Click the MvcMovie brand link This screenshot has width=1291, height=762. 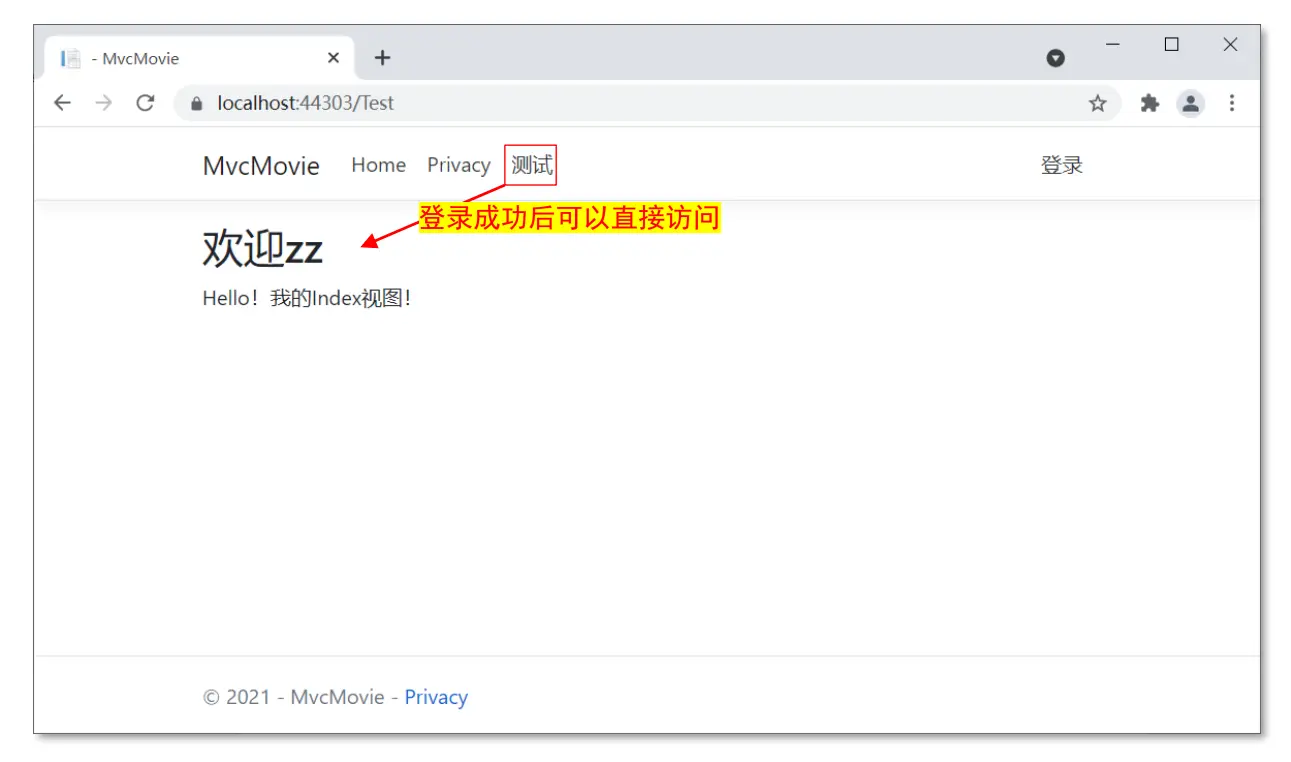pos(261,166)
